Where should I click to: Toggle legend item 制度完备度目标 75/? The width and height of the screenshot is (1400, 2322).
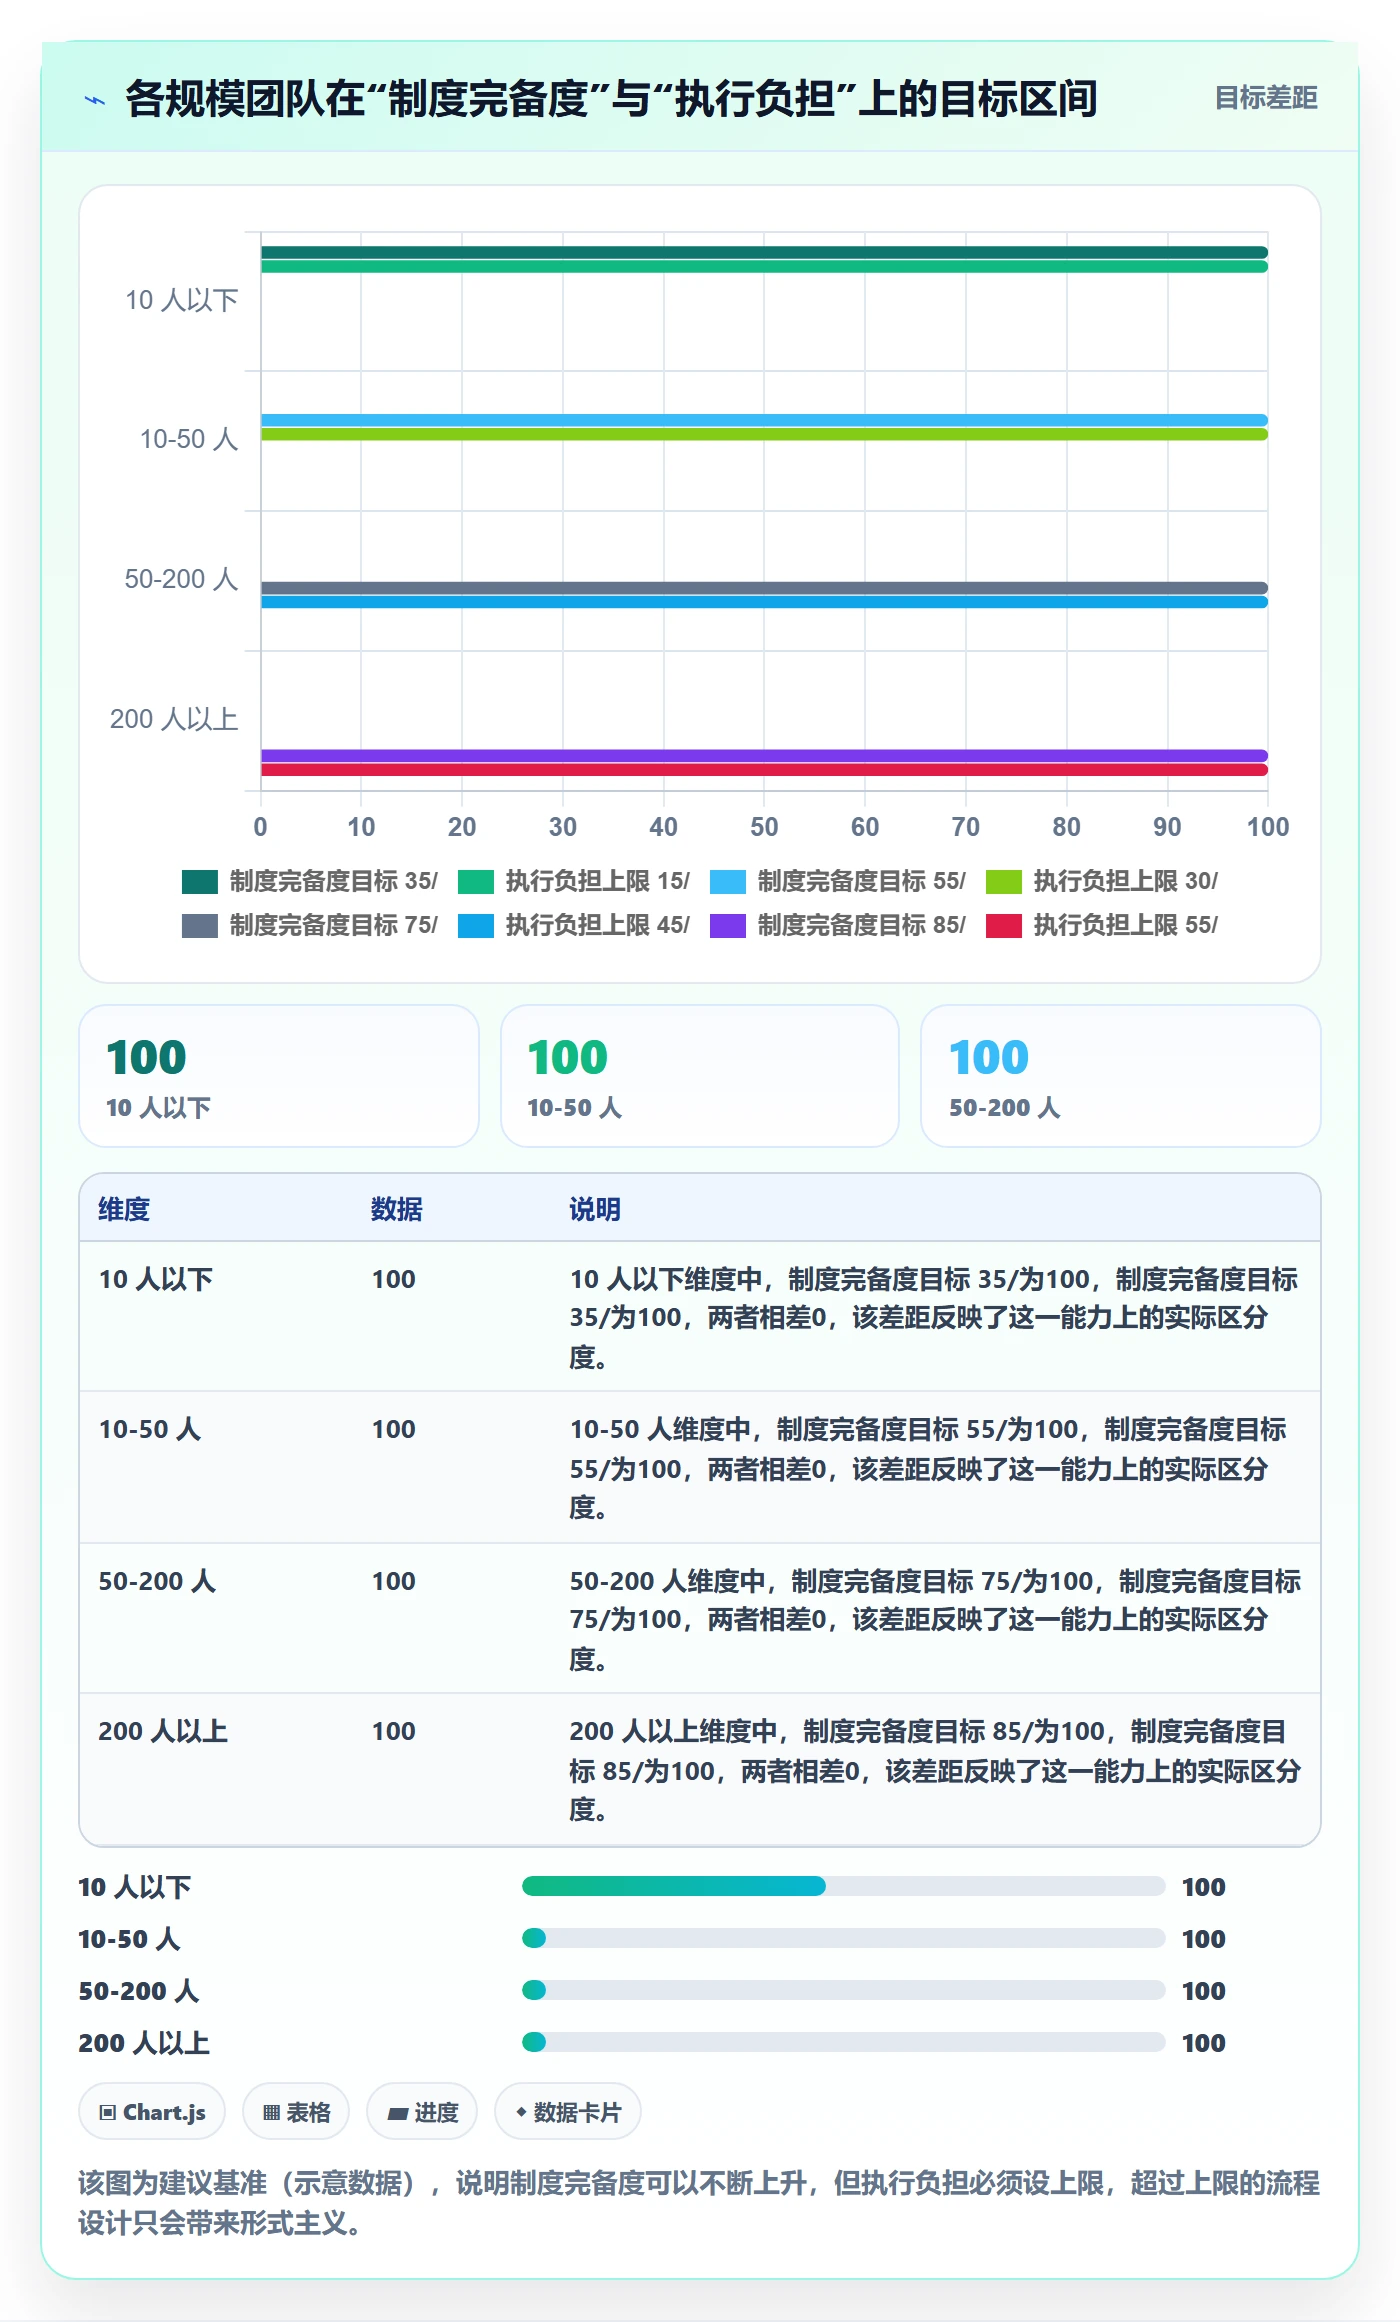(310, 925)
